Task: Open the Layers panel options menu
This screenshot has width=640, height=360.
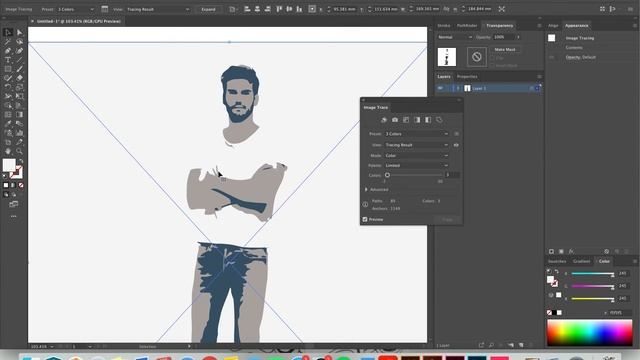Action: coord(539,77)
